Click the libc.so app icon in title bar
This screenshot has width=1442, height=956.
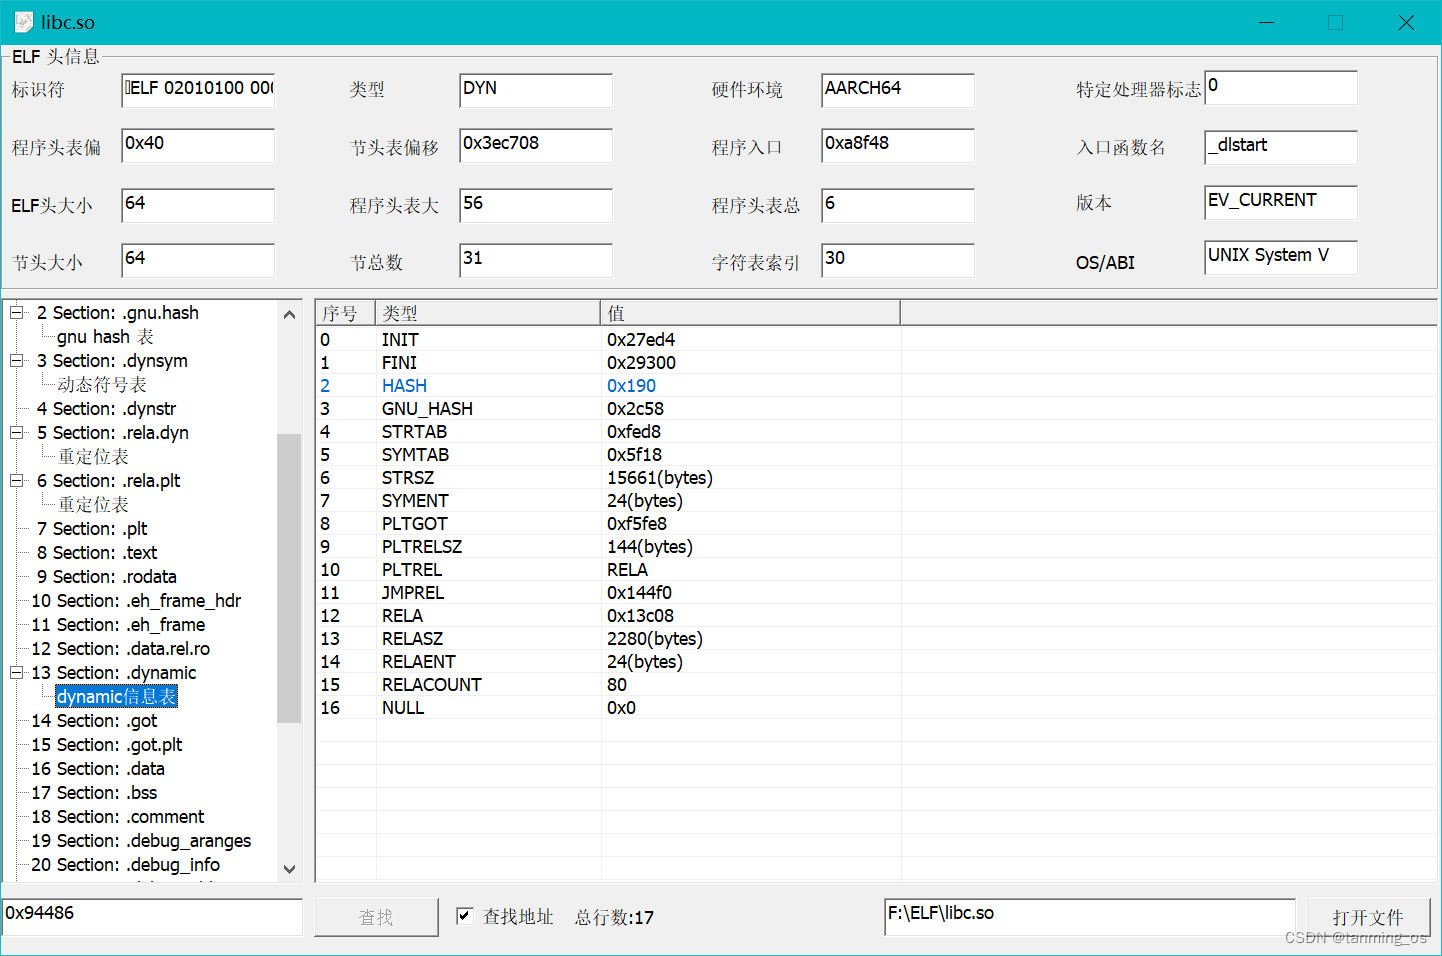tap(22, 21)
